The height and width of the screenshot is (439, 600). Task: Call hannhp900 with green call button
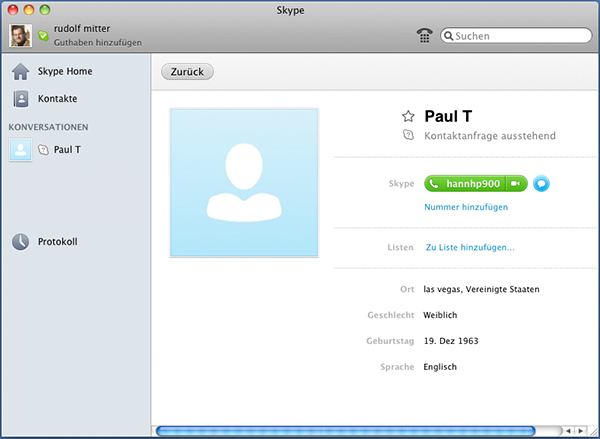465,184
